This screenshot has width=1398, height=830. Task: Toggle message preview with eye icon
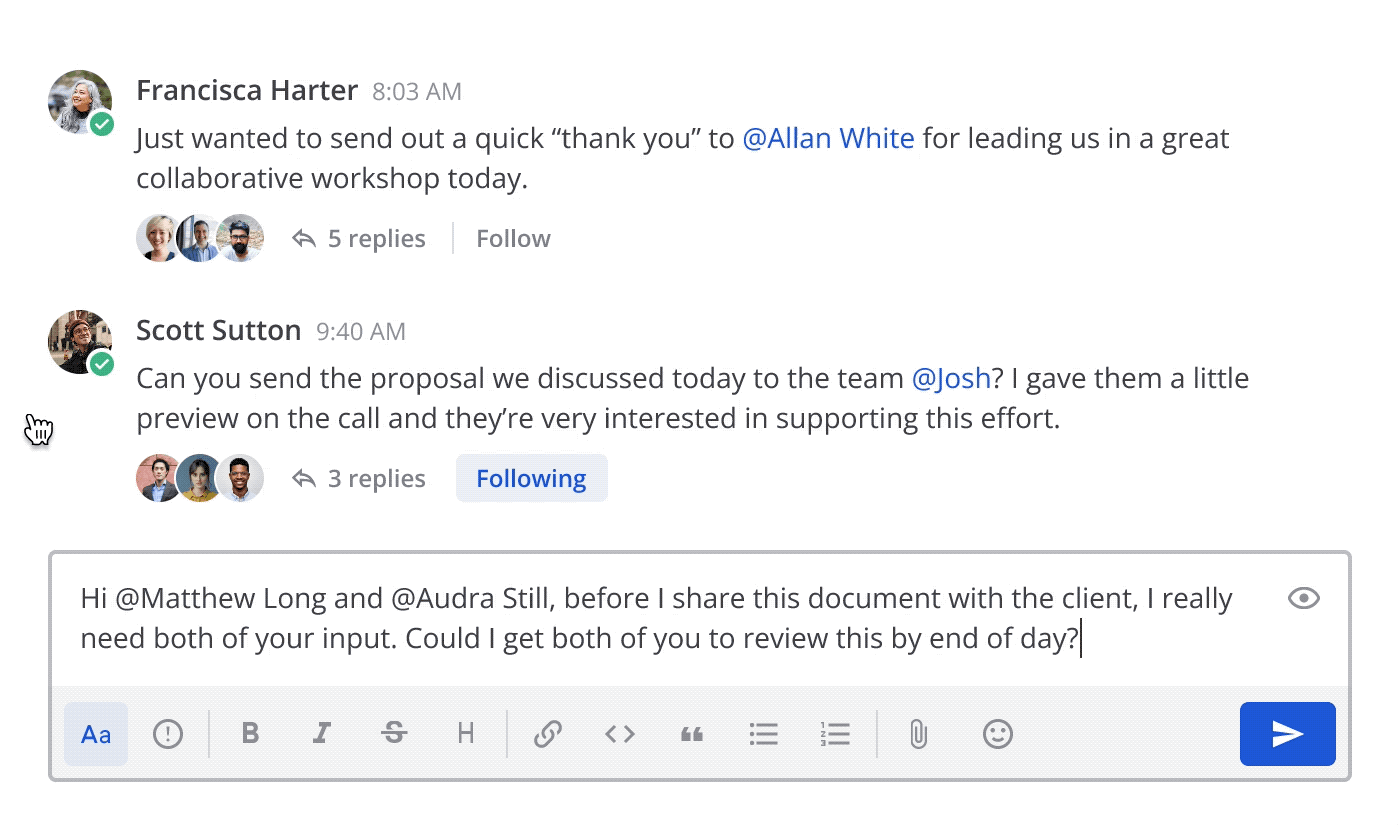tap(1304, 598)
